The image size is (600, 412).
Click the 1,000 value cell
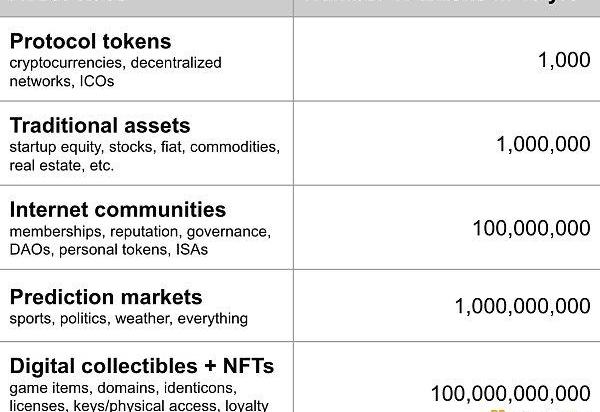pyautogui.click(x=563, y=60)
